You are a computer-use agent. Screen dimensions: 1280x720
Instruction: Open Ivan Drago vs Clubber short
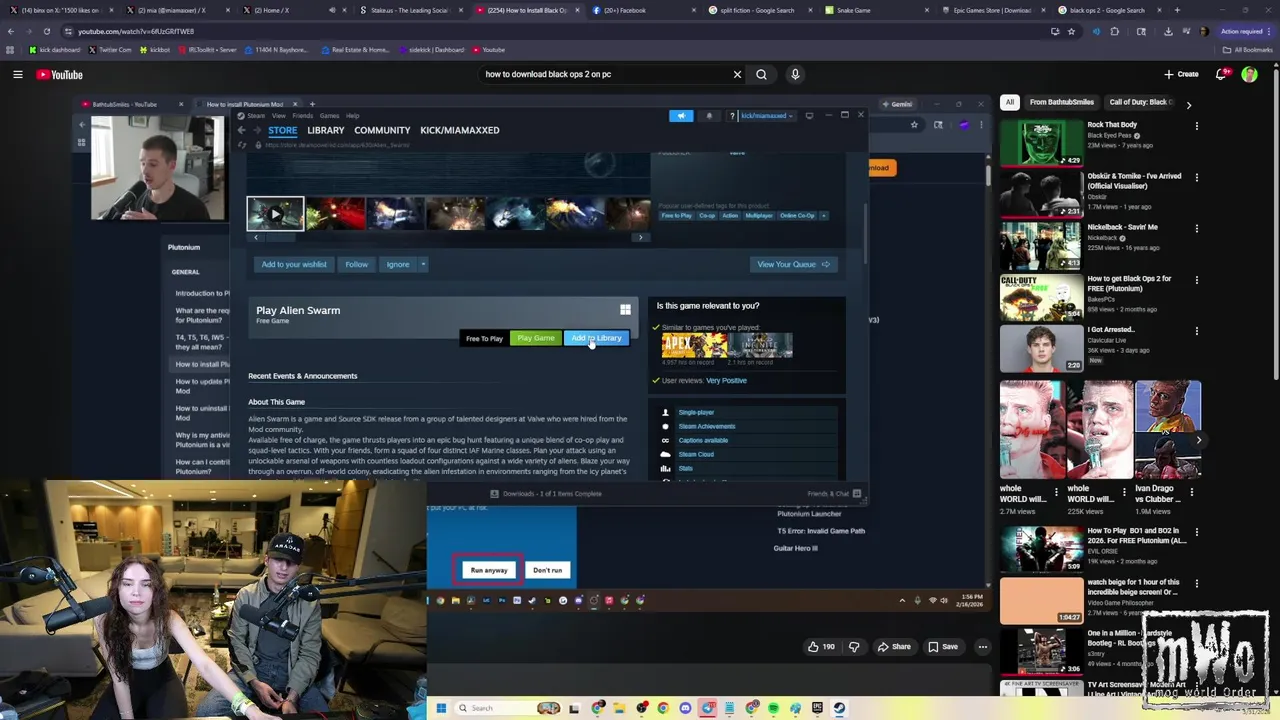[1168, 430]
